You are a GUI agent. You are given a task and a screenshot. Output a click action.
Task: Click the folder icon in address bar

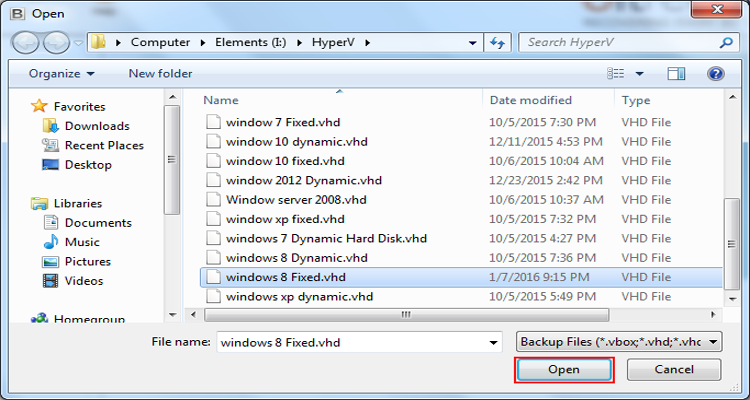coord(98,42)
